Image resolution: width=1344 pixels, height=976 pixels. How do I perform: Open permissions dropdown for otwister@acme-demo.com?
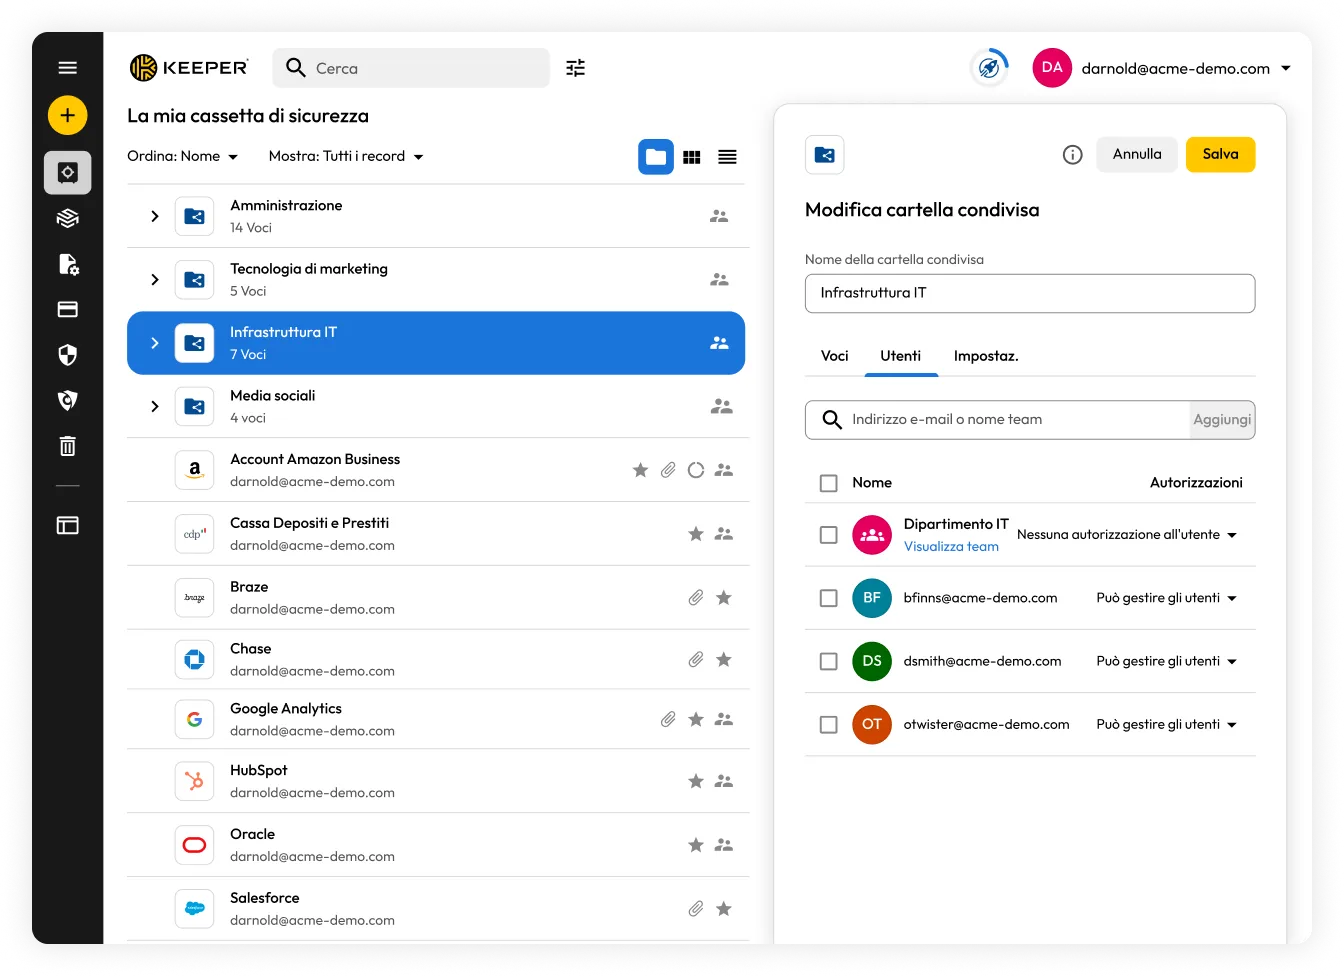[x=1167, y=724]
